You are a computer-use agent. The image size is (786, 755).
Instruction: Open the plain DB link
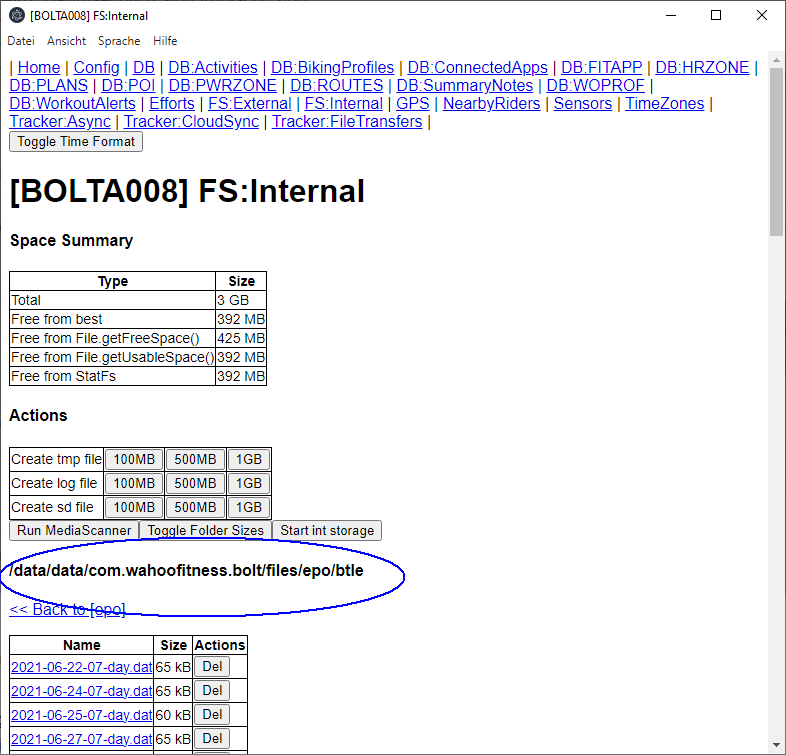point(143,67)
